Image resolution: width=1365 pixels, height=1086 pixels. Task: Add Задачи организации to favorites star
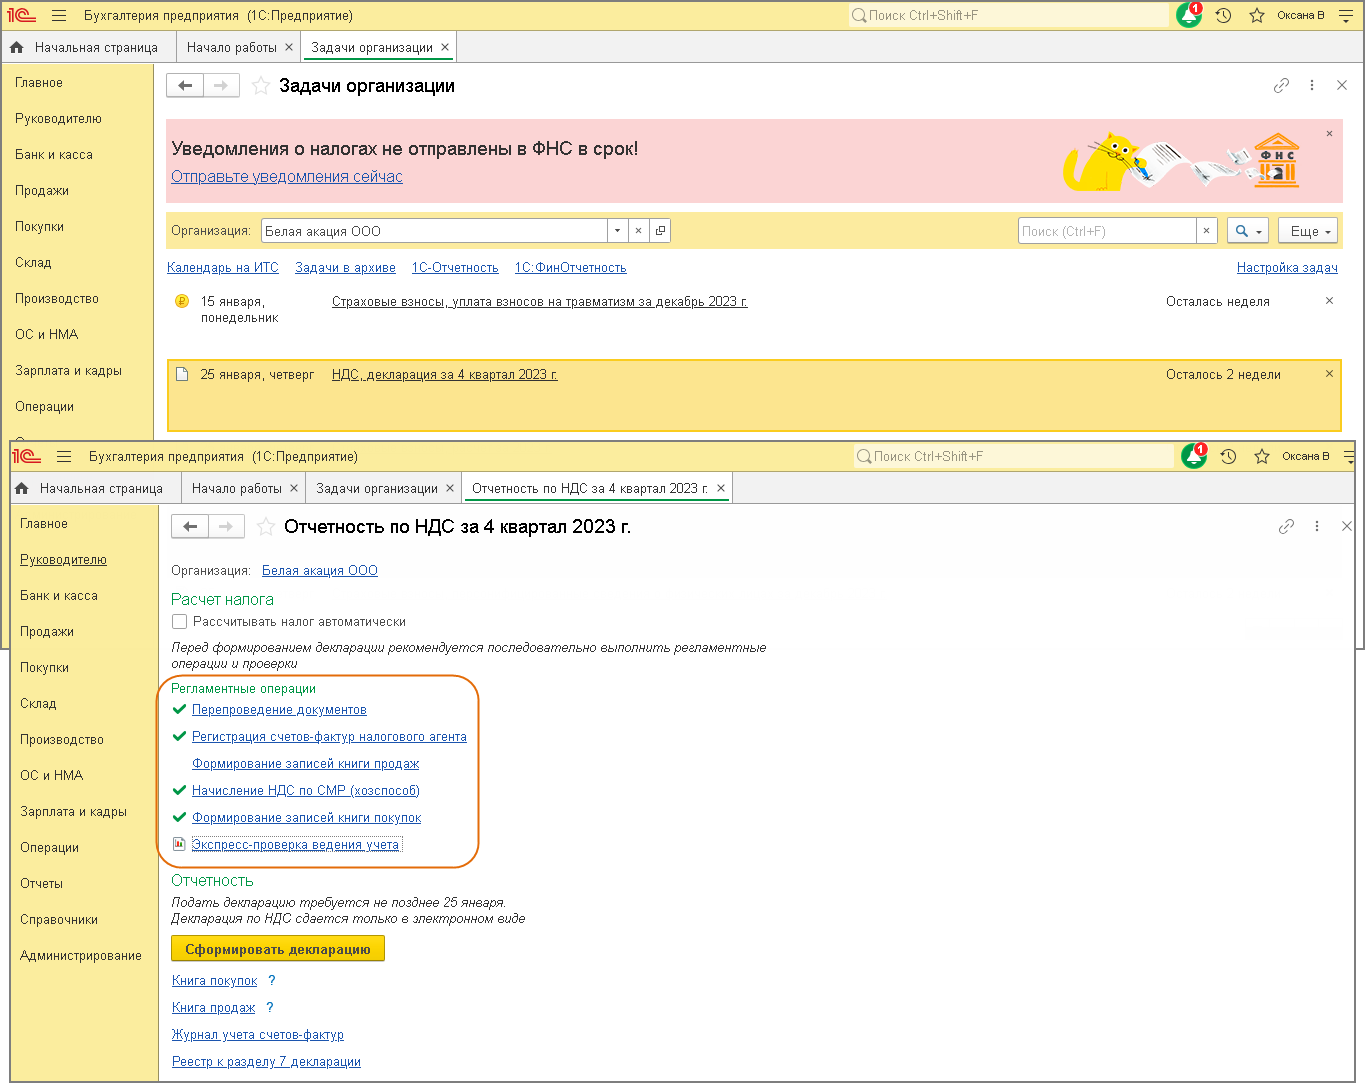tap(261, 86)
